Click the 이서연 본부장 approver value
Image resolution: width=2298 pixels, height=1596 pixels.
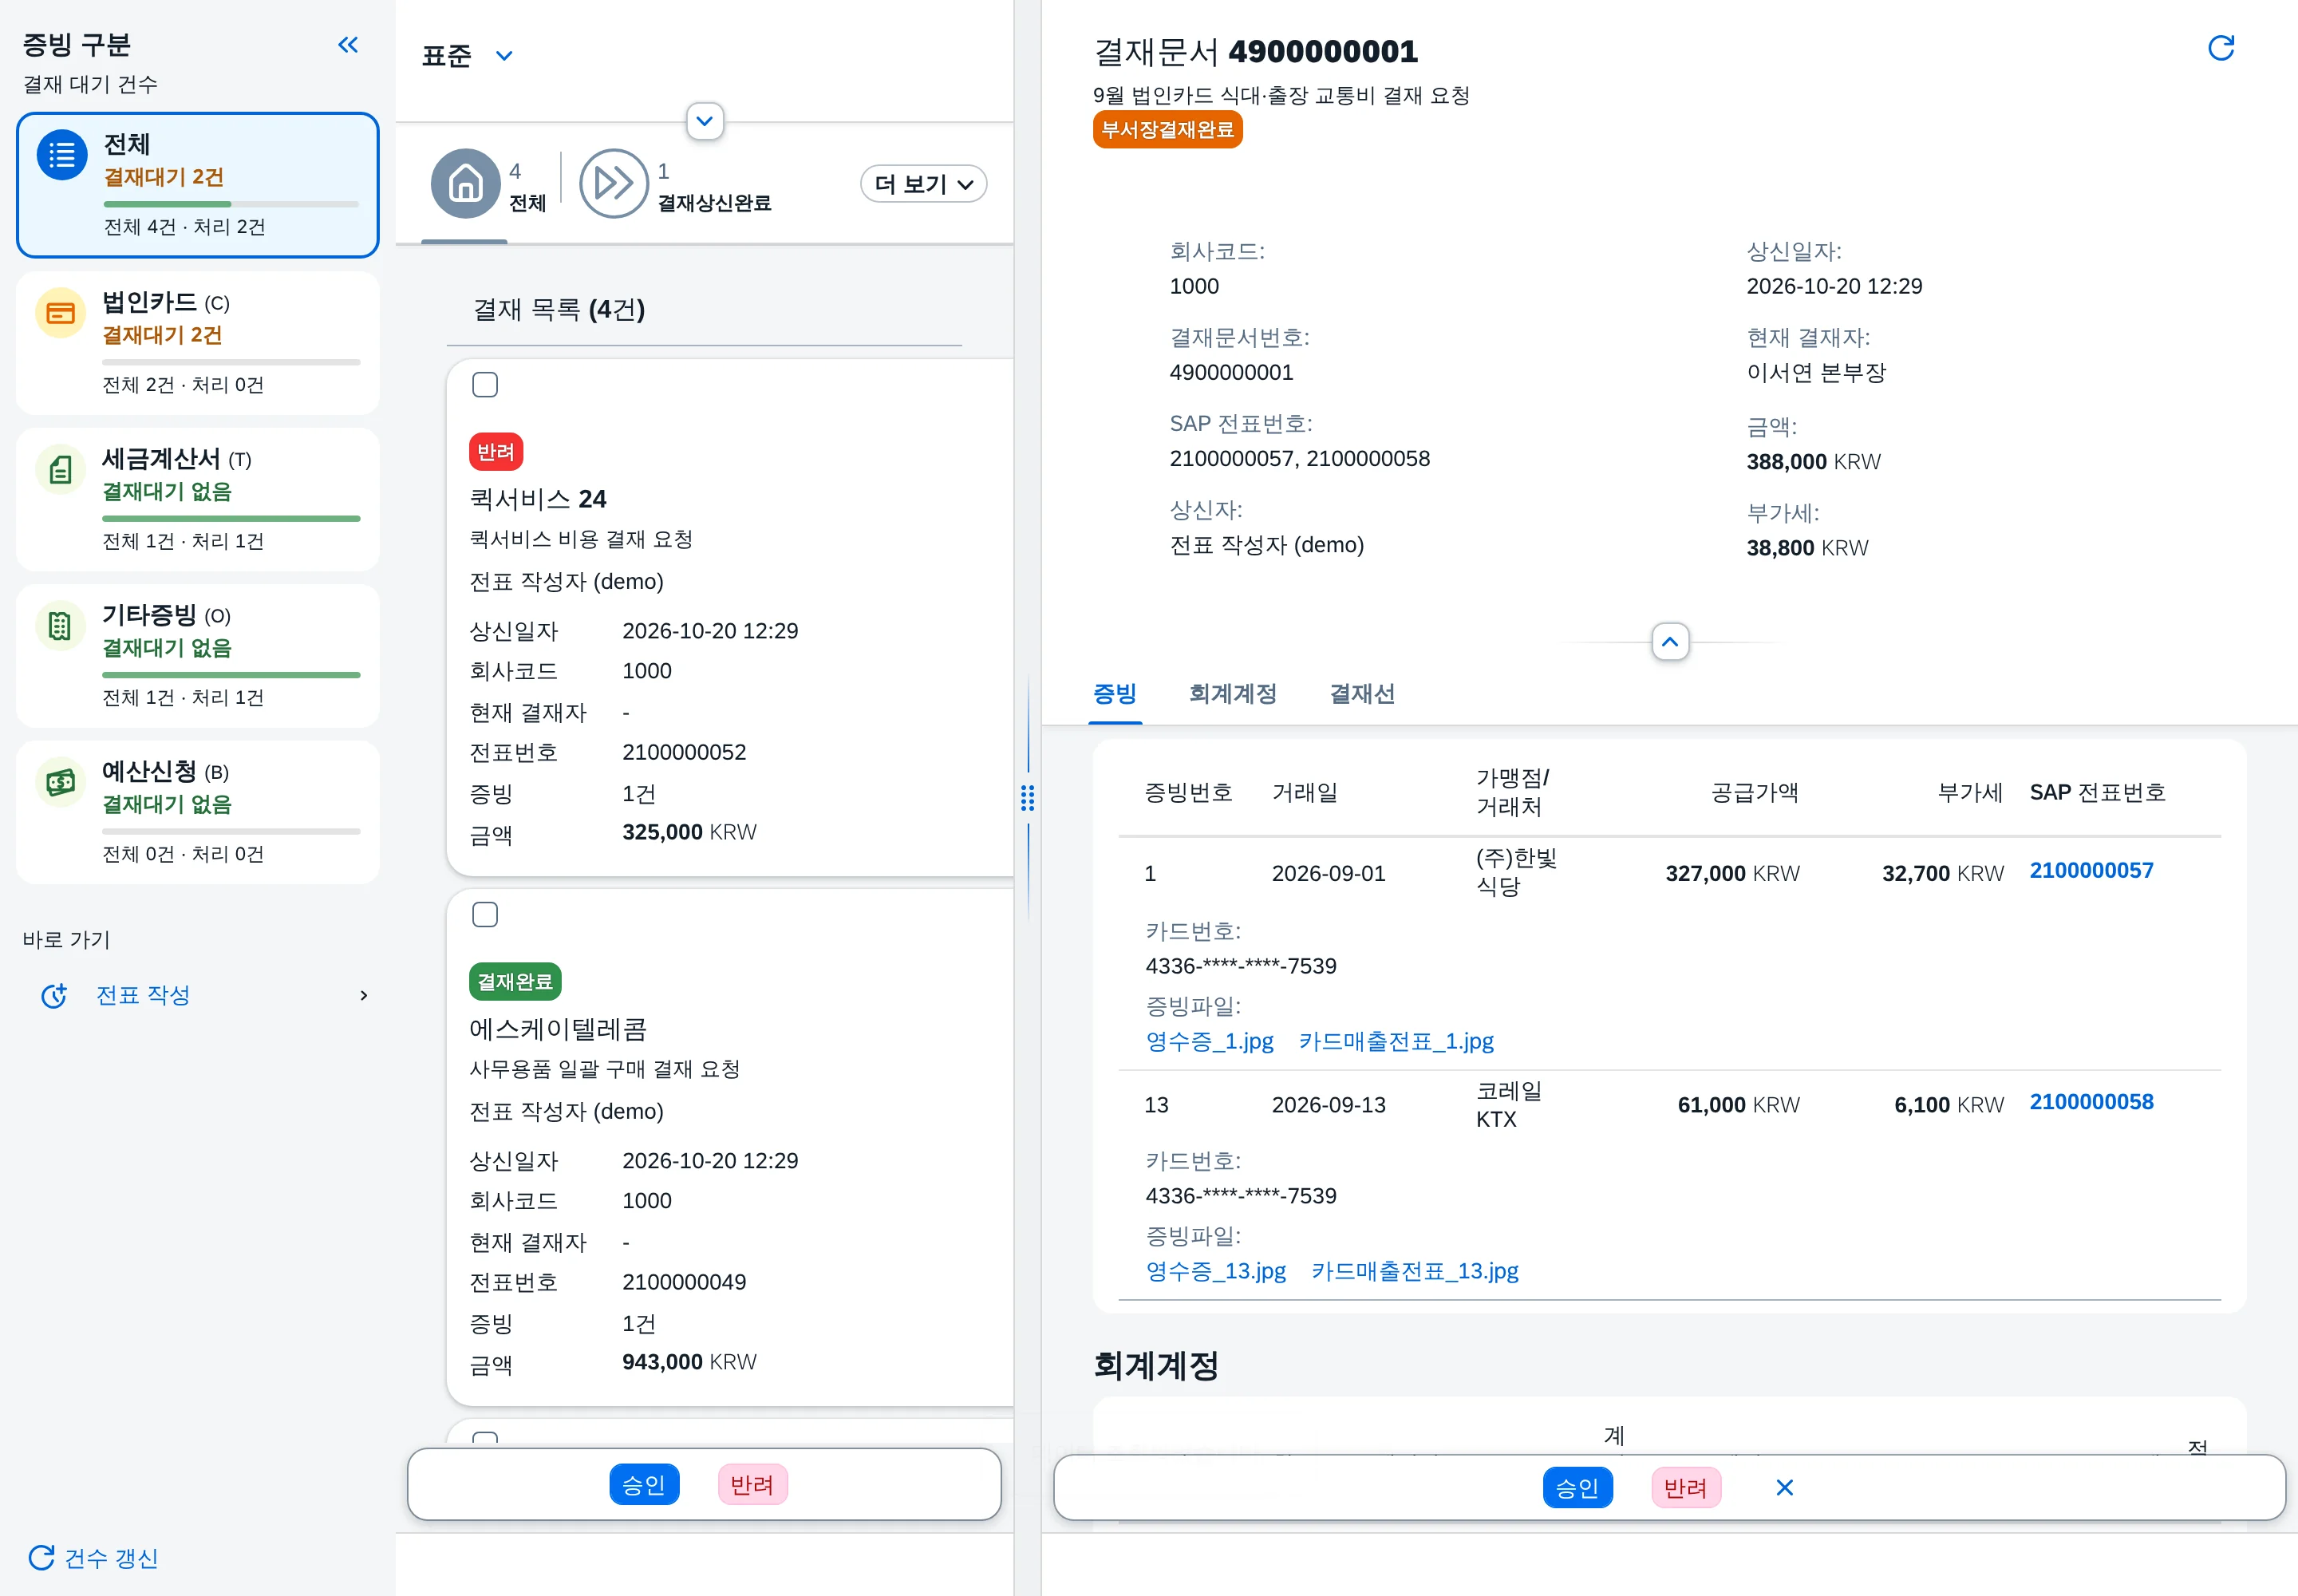(x=1815, y=373)
